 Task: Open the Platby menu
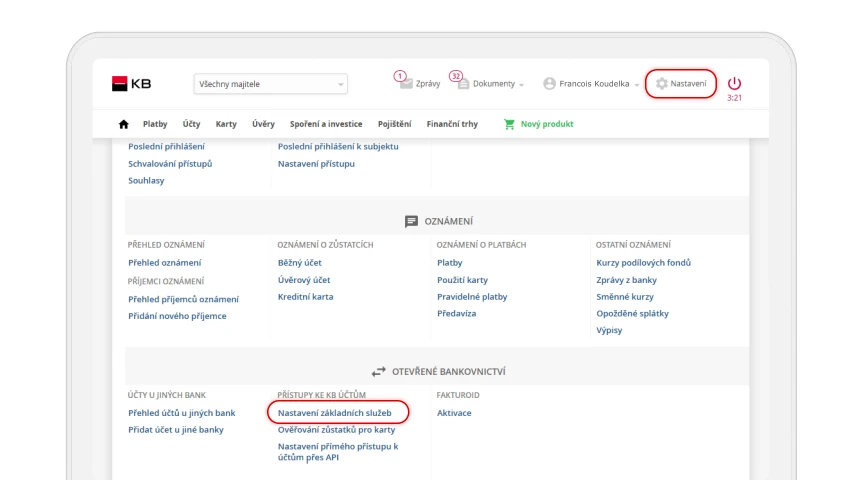(x=155, y=124)
